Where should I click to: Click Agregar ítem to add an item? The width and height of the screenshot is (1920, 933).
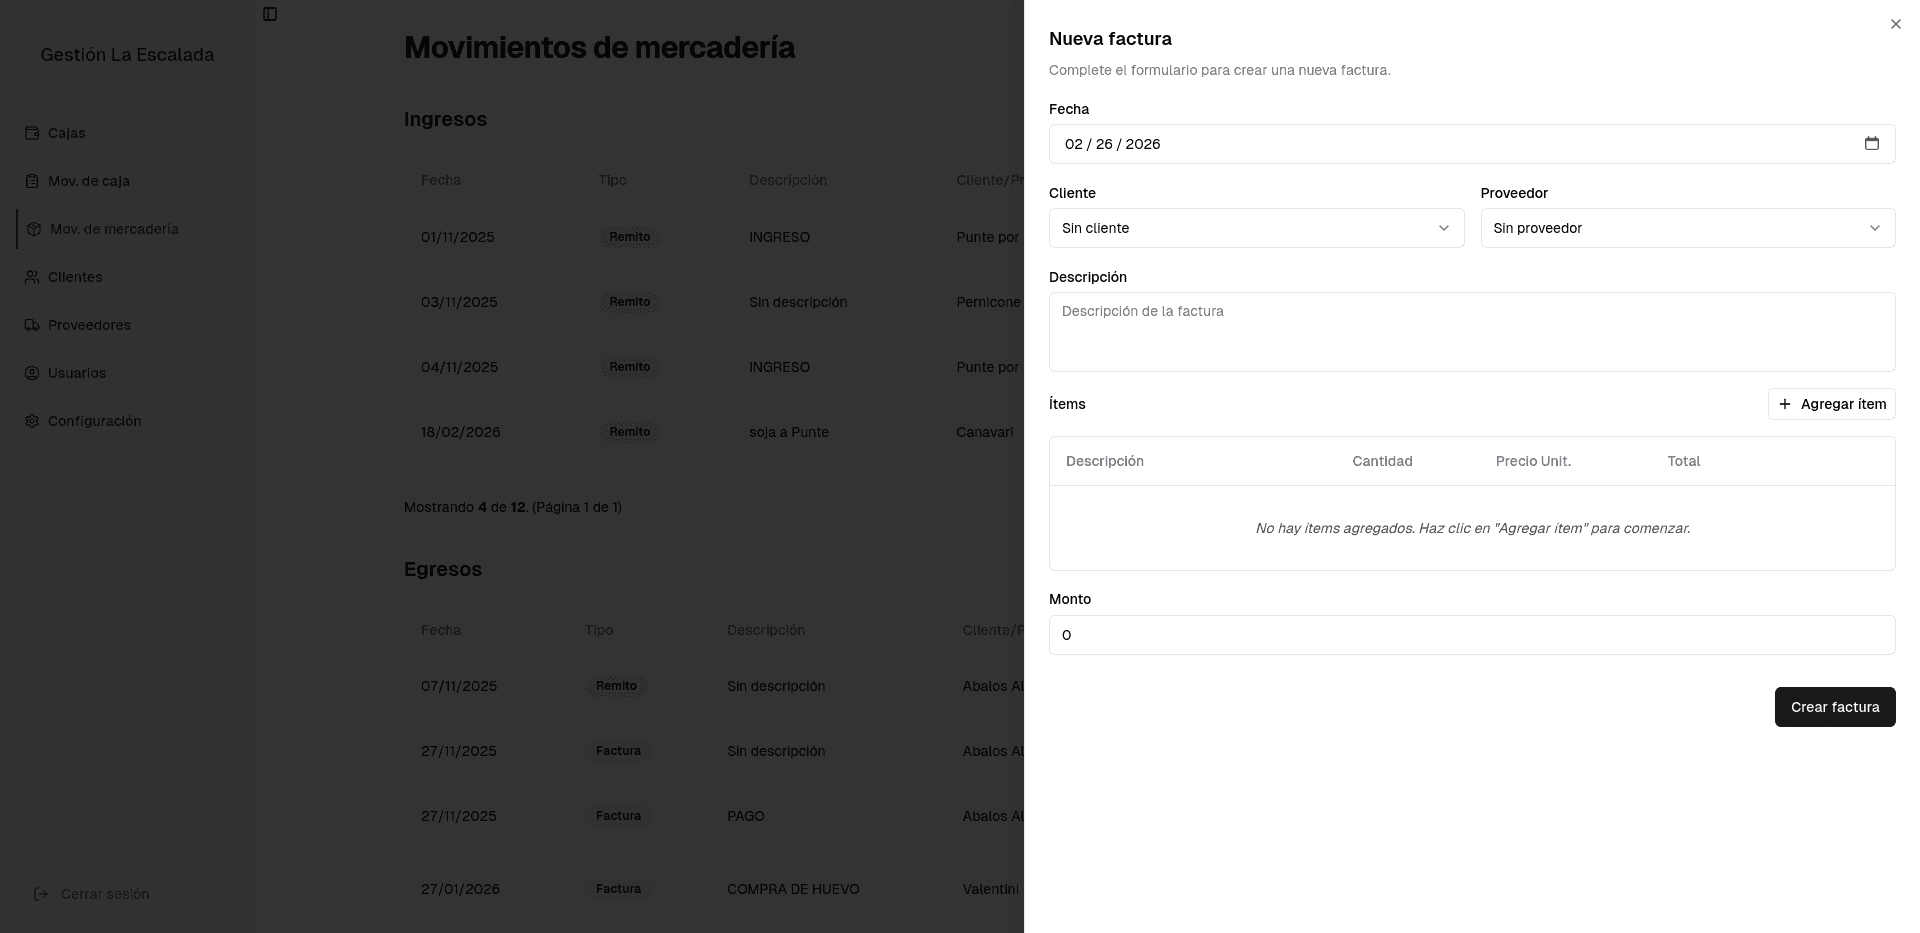[1832, 404]
